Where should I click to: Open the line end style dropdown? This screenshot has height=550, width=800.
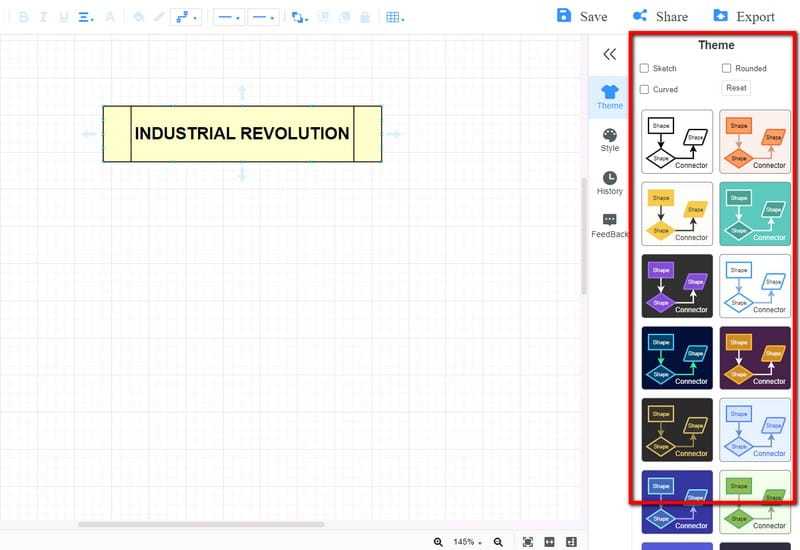point(263,17)
